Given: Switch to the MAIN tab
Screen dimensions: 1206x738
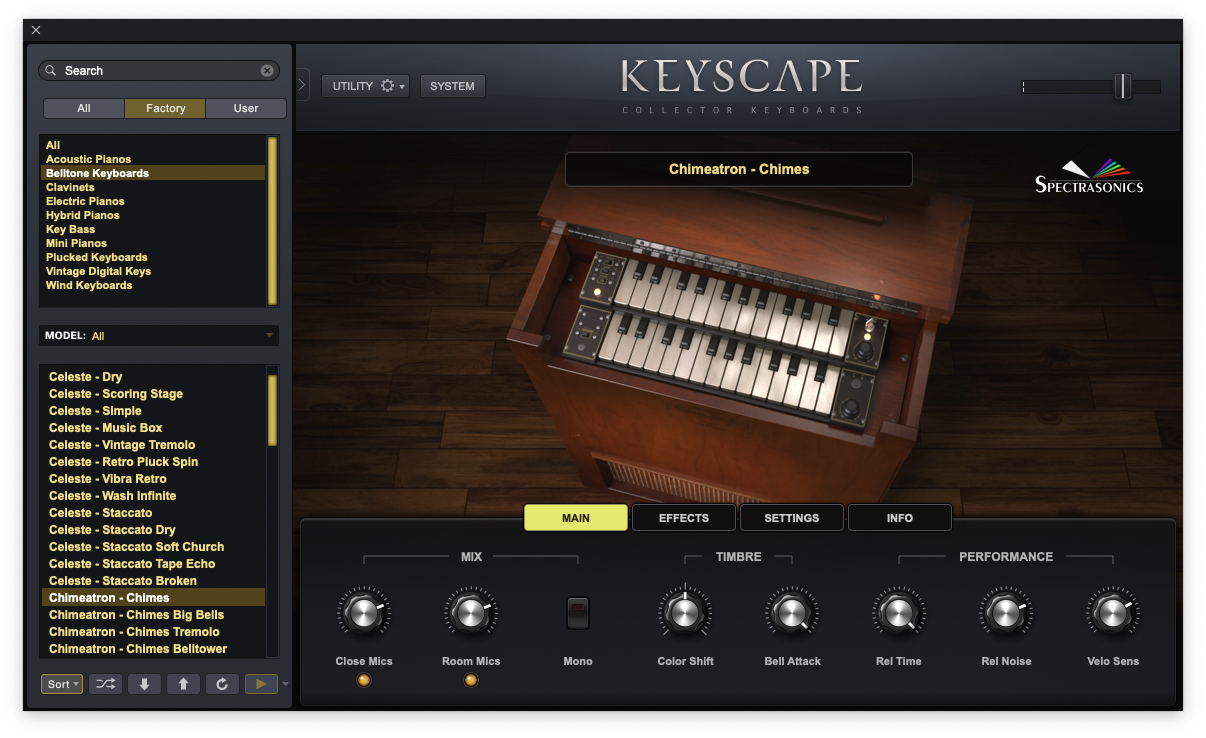Looking at the screenshot, I should [x=576, y=518].
